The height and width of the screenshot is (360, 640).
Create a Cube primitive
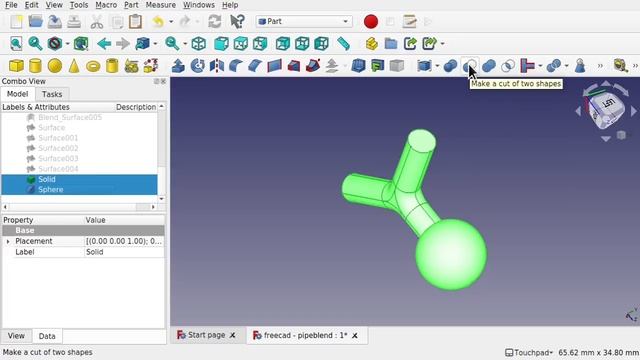[16, 66]
